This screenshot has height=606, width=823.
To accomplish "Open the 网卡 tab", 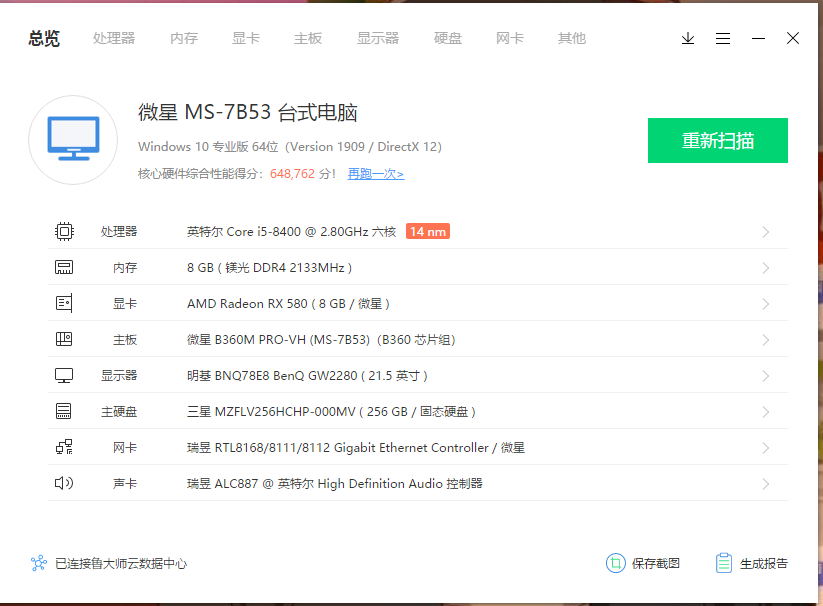I will 510,38.
